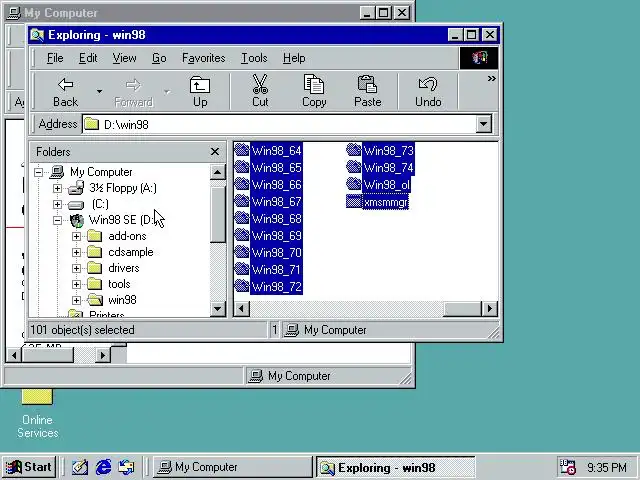
Task: Open the Edit menu
Action: (88, 58)
